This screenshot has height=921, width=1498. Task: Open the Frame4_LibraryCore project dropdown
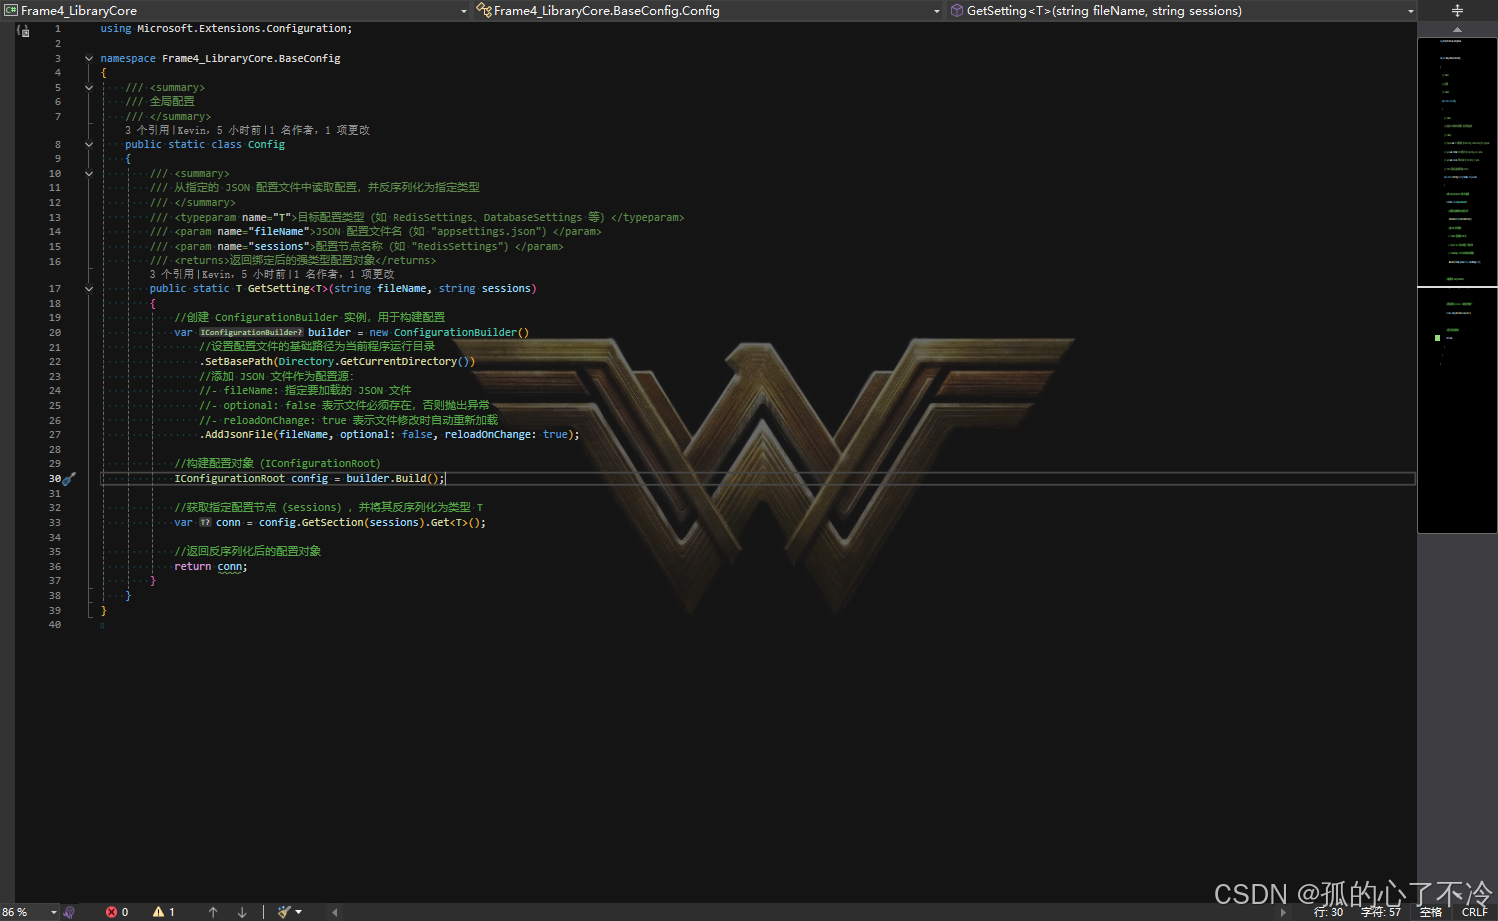point(463,11)
